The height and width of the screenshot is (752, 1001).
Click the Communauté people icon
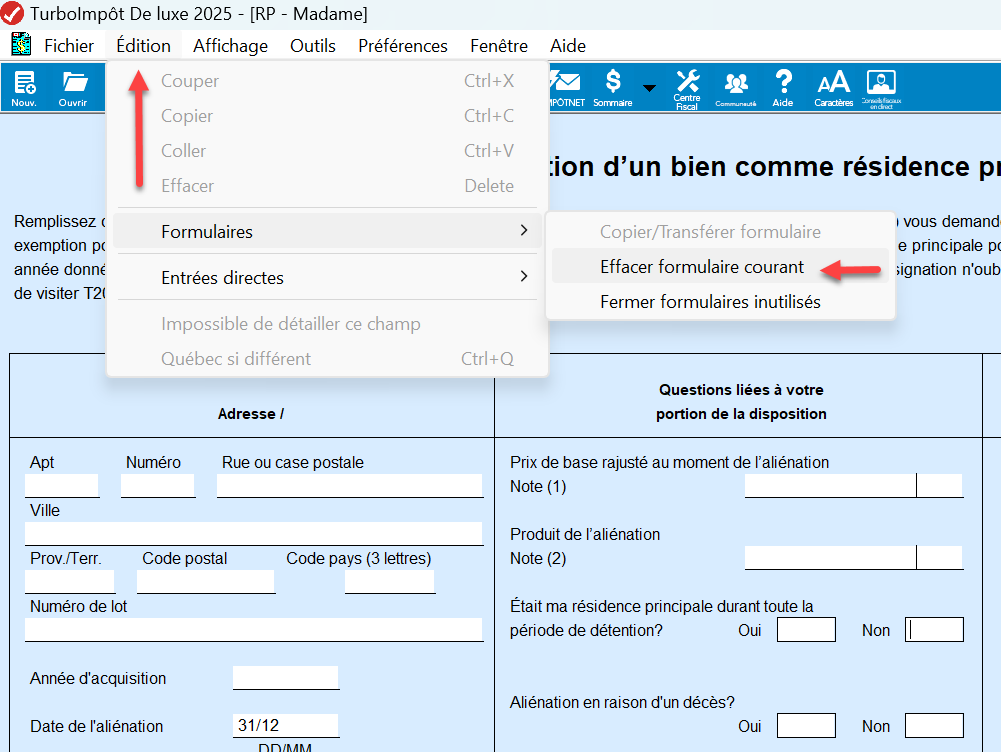[x=736, y=88]
